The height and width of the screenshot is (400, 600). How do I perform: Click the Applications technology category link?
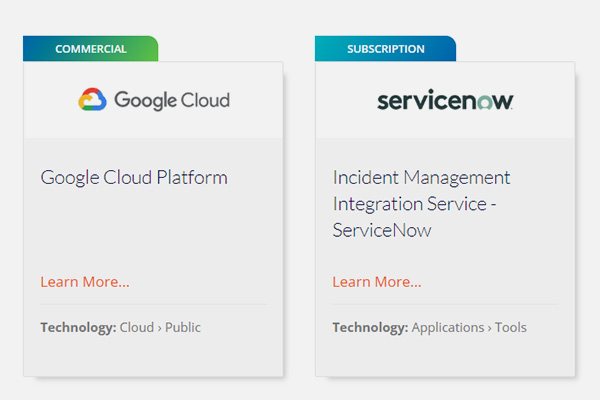click(x=448, y=327)
